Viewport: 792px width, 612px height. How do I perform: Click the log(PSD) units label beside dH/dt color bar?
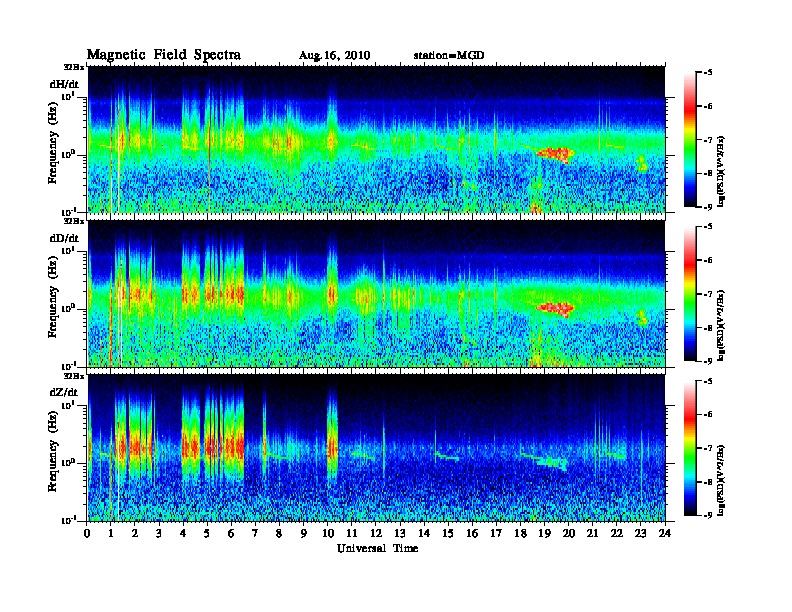pyautogui.click(x=722, y=171)
